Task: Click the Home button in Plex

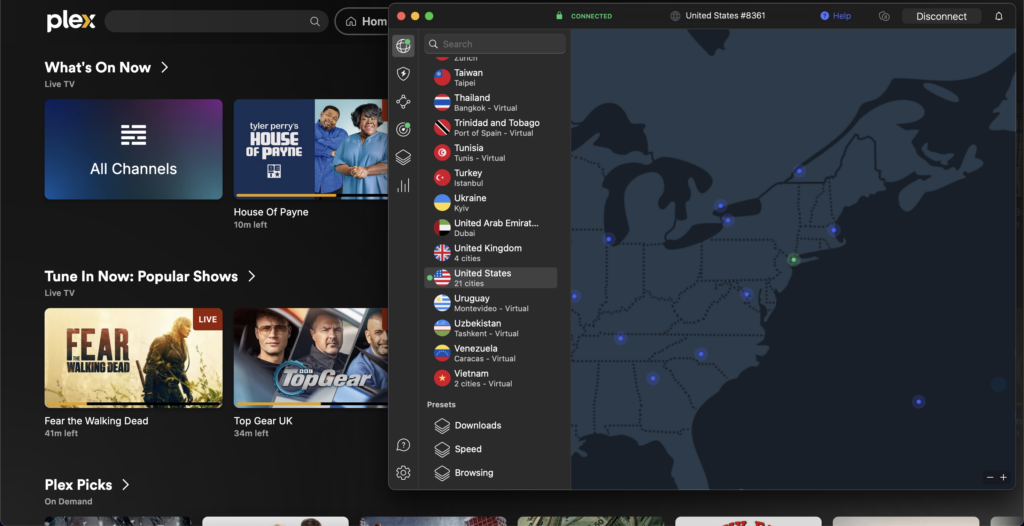Action: point(362,22)
